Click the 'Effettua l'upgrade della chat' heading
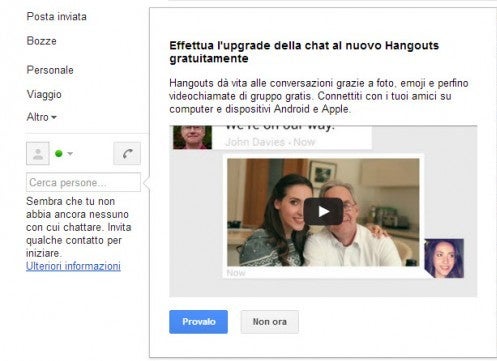This screenshot has height=361, width=497. pos(304,52)
